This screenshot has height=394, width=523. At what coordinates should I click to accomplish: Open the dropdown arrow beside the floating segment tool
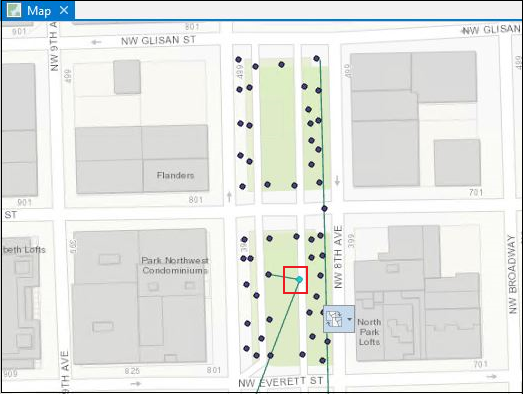(x=349, y=319)
